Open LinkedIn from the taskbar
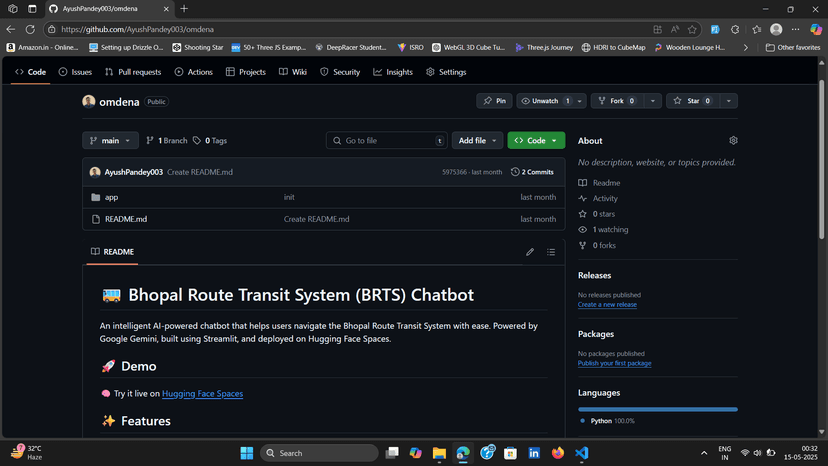Viewport: 828px width, 466px height. [534, 453]
